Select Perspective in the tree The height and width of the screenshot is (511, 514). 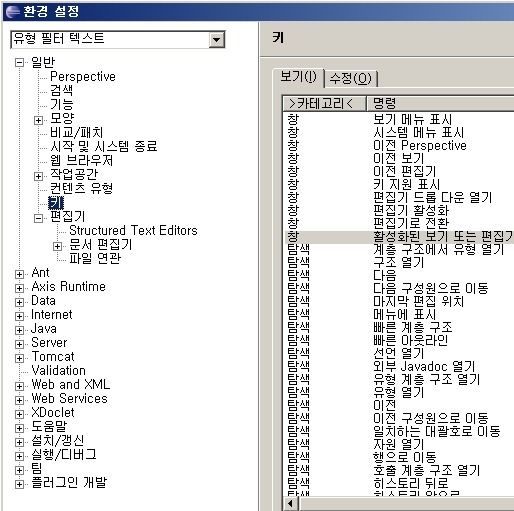click(83, 76)
